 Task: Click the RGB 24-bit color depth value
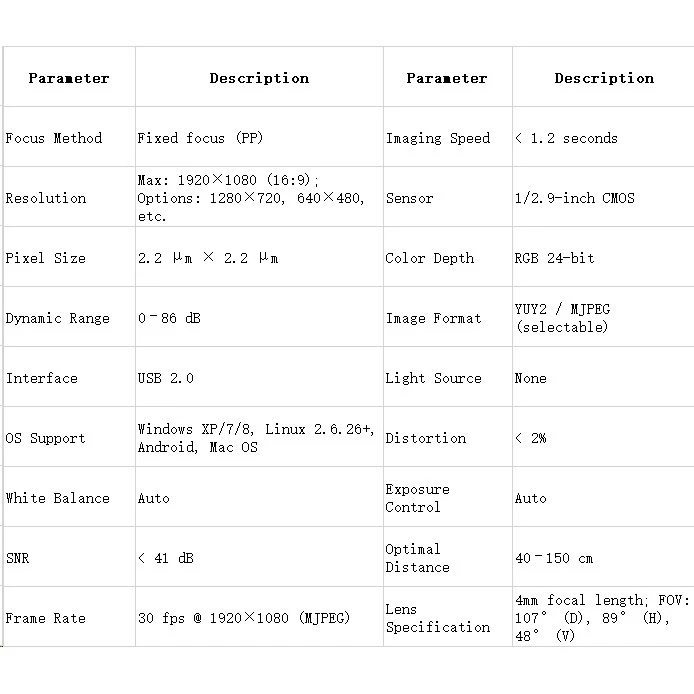pos(554,258)
